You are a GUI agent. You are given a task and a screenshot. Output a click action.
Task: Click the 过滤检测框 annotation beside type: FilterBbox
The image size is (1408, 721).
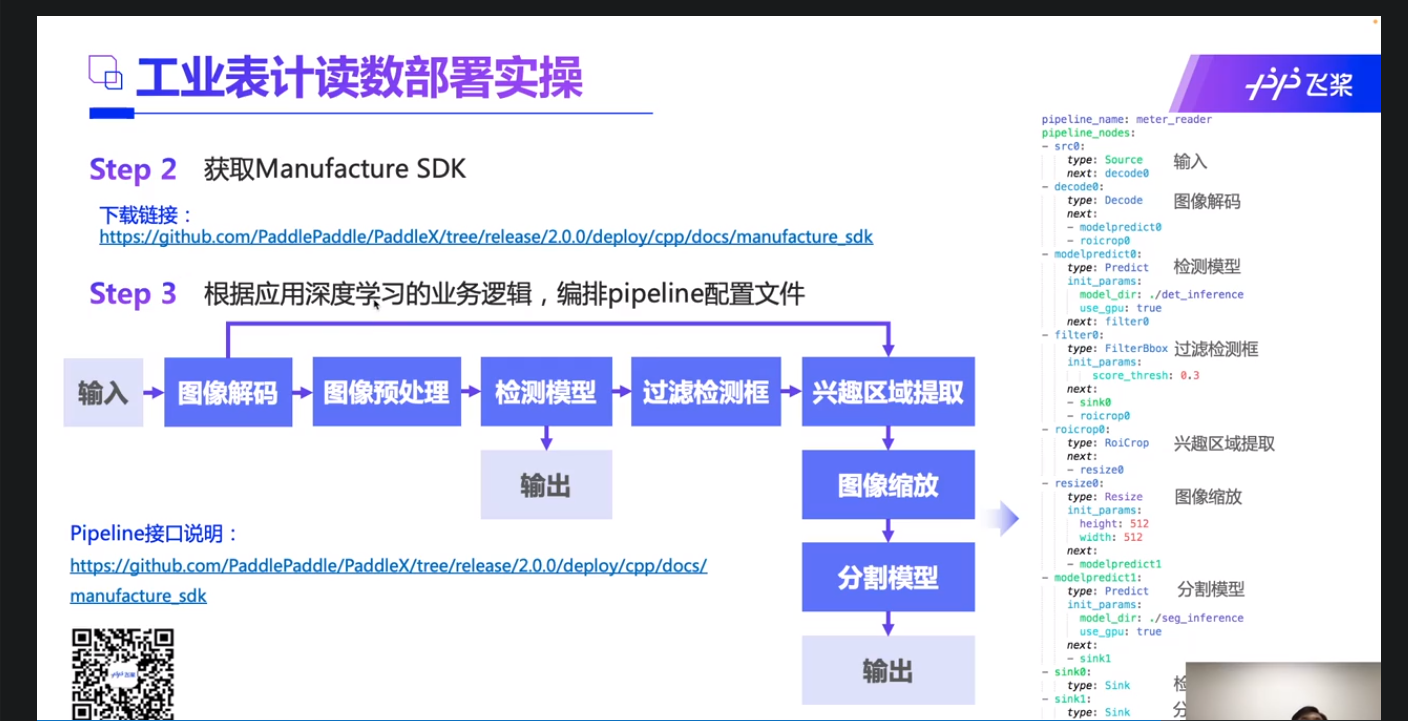click(1215, 349)
